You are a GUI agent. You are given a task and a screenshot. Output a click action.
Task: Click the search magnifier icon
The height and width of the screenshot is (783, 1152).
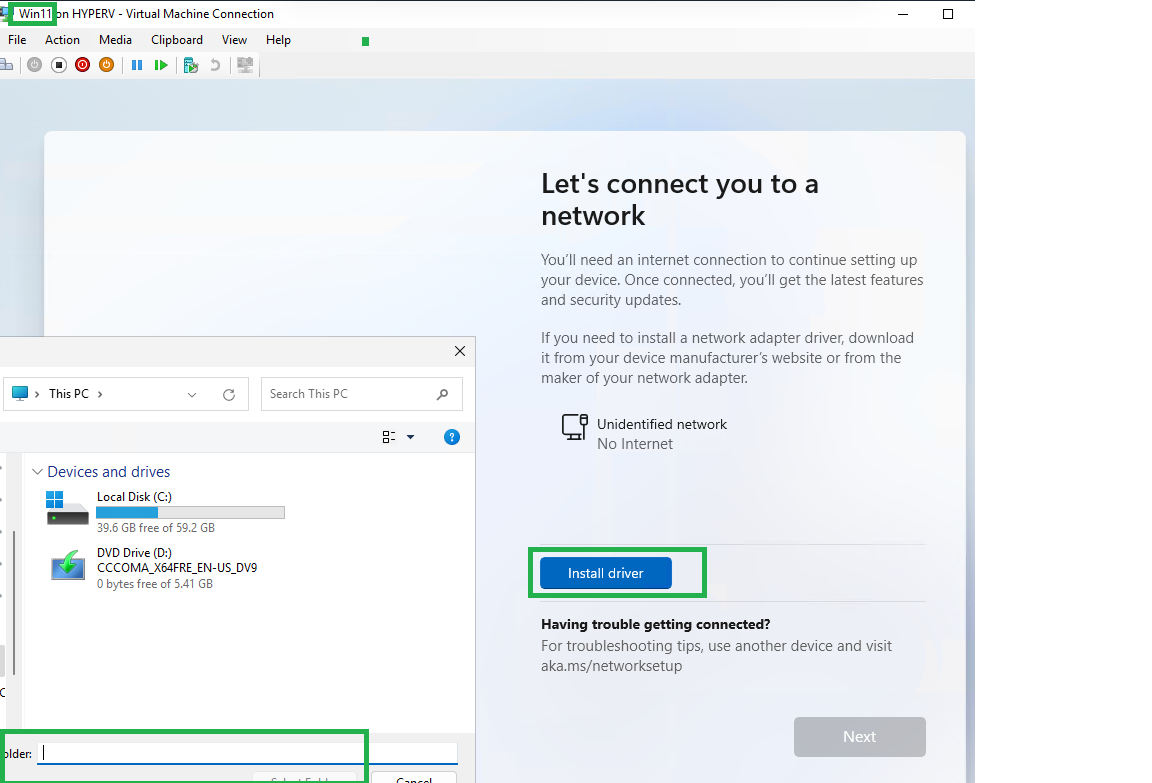(442, 394)
